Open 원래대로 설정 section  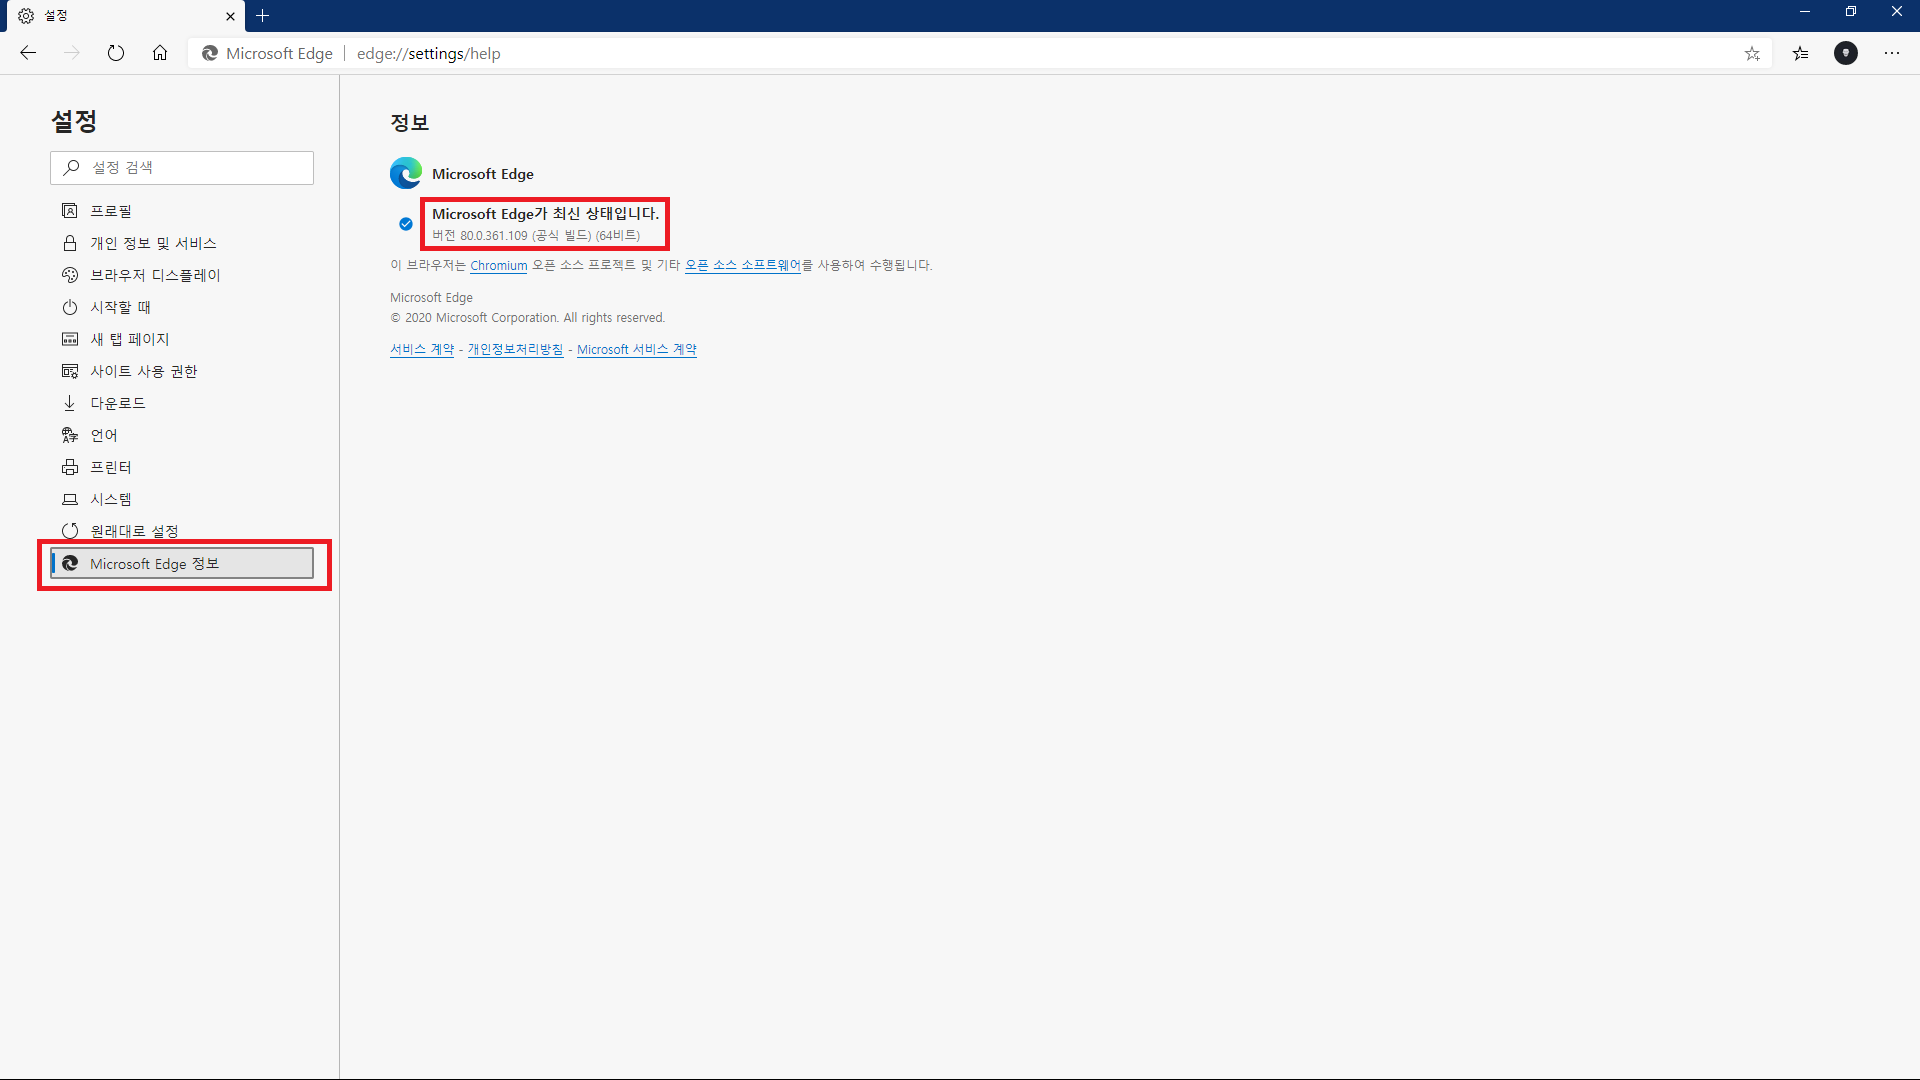click(x=134, y=531)
